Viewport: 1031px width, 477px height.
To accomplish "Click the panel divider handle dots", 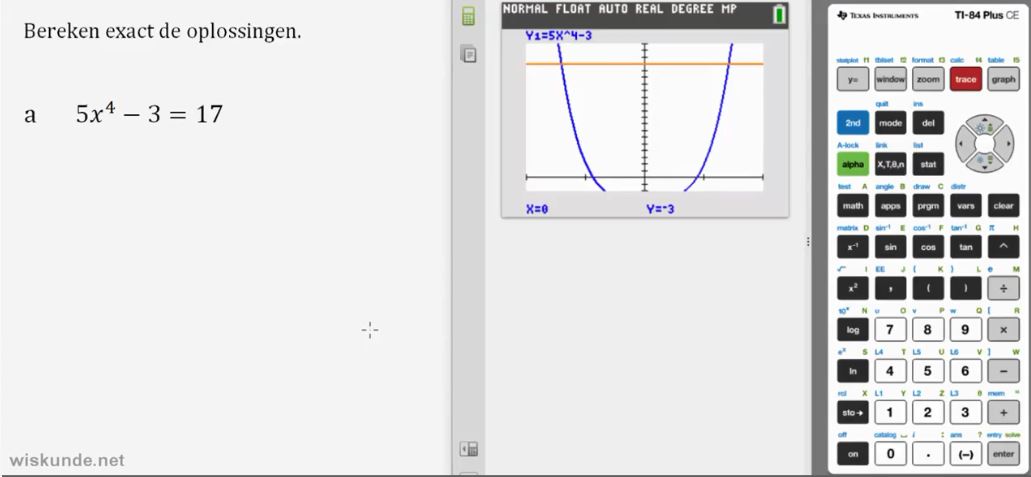I will [x=808, y=242].
